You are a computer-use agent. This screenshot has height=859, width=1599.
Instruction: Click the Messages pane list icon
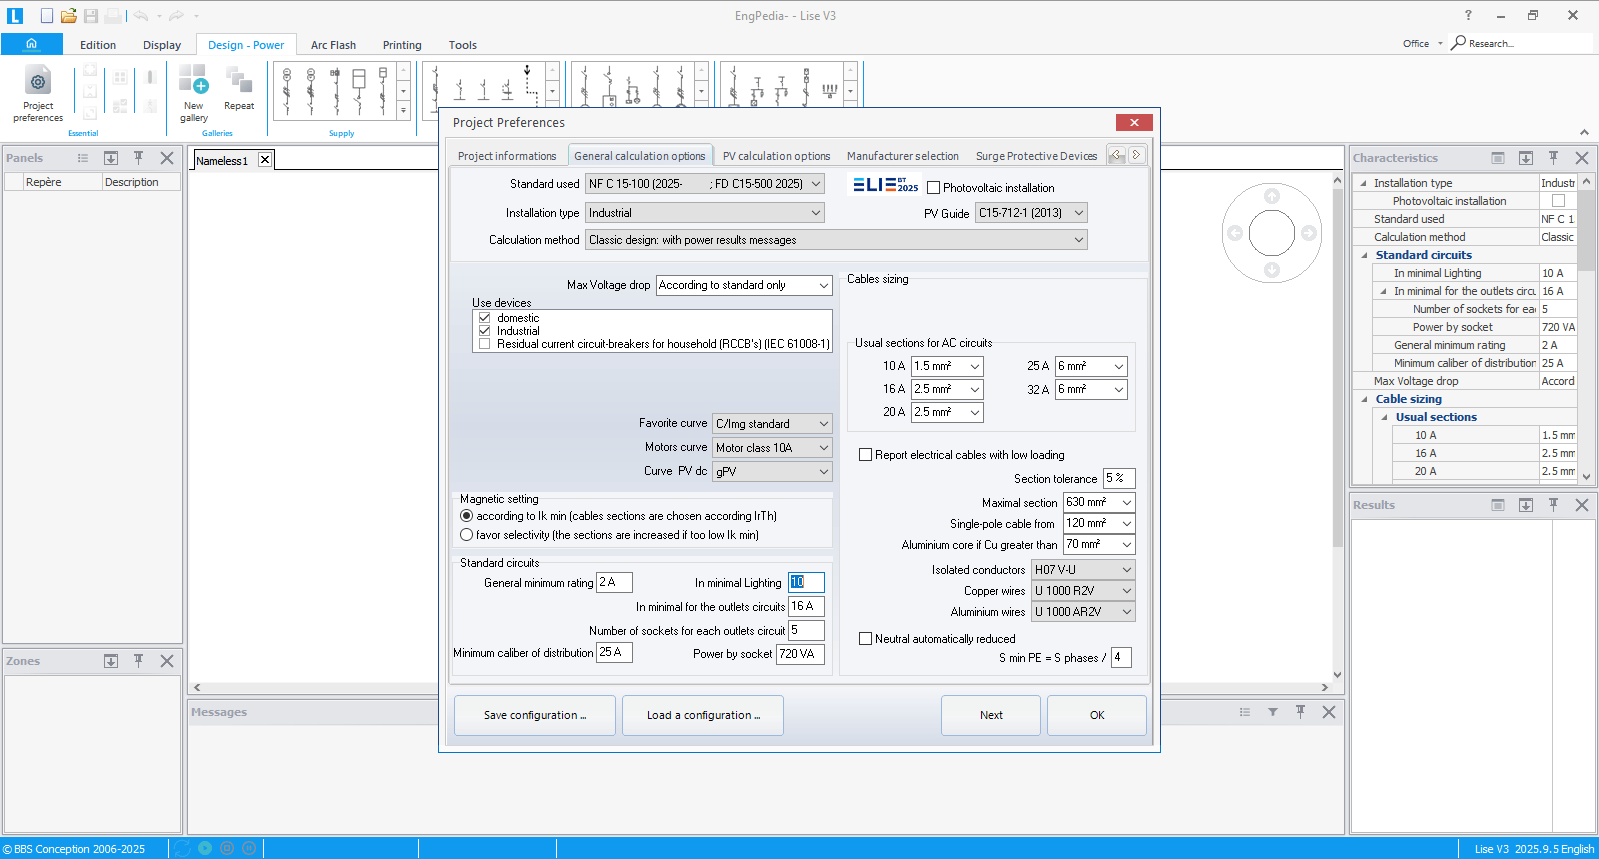point(1245,712)
